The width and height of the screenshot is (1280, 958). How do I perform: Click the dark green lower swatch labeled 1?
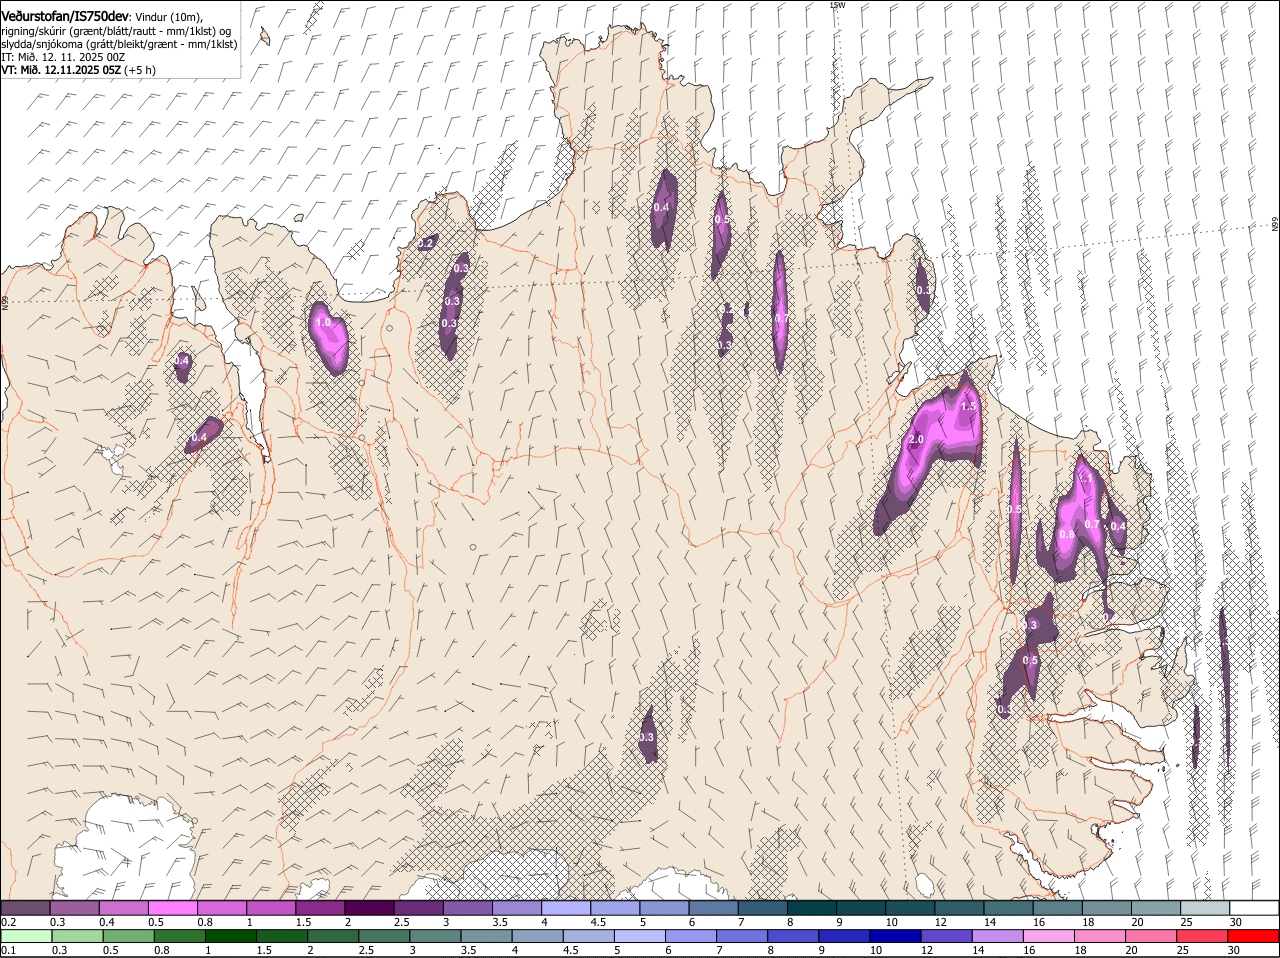[230, 937]
